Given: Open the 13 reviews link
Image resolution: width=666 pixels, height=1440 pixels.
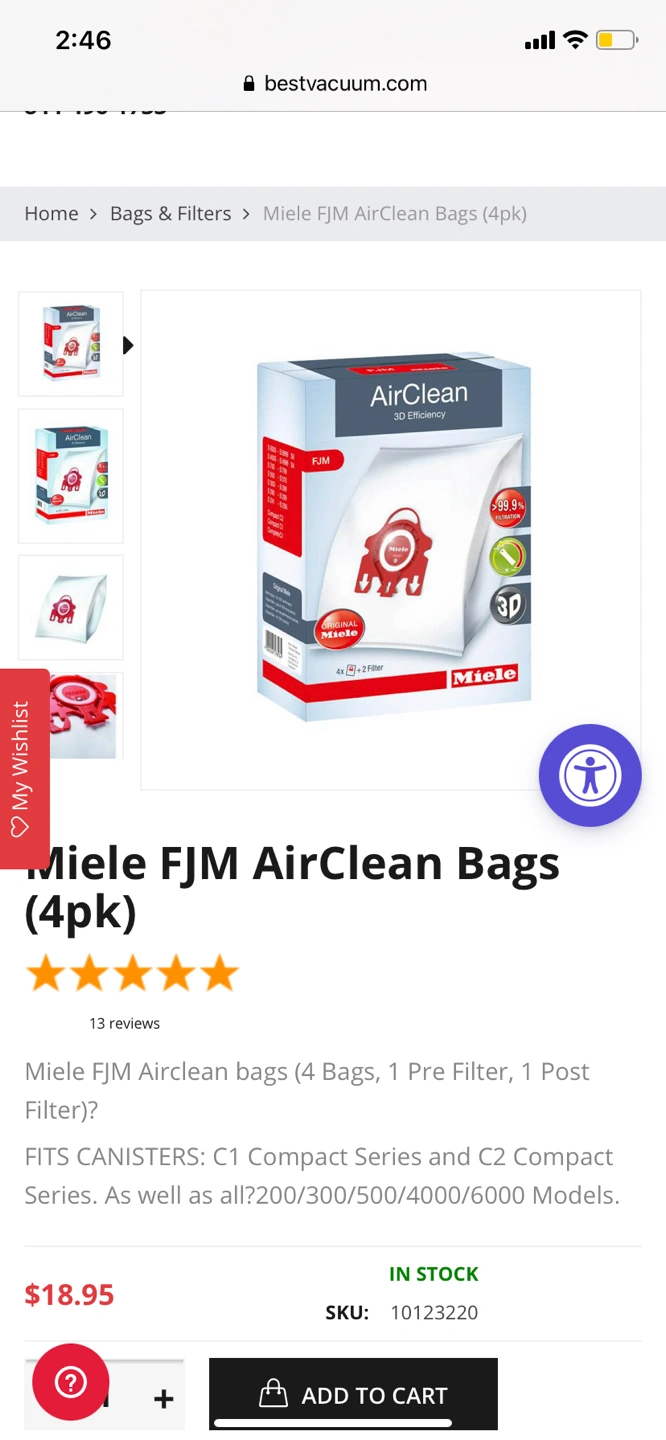Looking at the screenshot, I should (124, 1023).
